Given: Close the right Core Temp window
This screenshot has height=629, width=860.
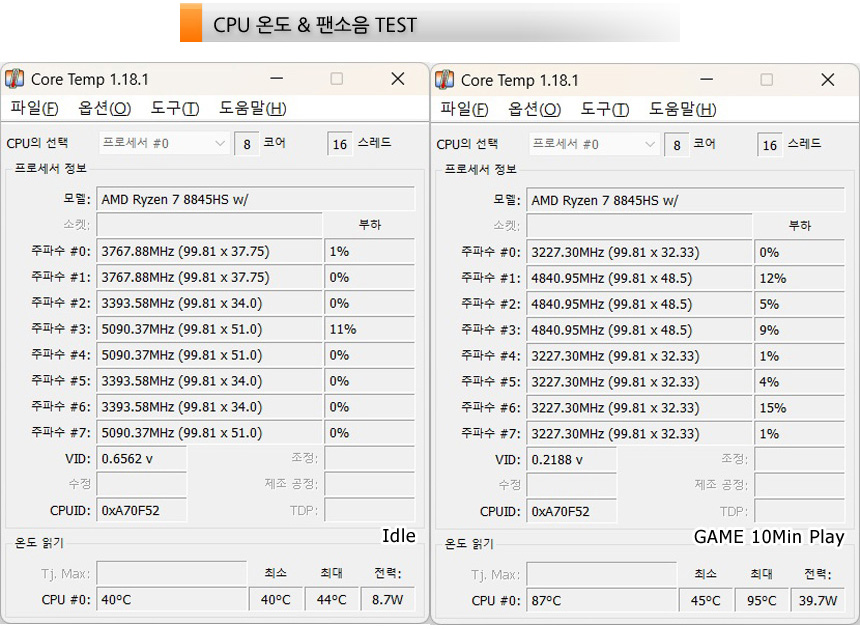Looking at the screenshot, I should [x=828, y=80].
